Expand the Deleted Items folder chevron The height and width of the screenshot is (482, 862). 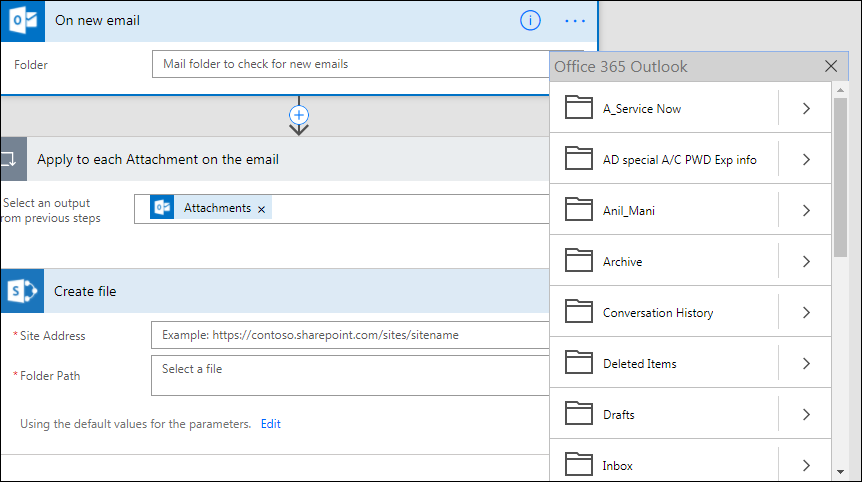(x=806, y=363)
